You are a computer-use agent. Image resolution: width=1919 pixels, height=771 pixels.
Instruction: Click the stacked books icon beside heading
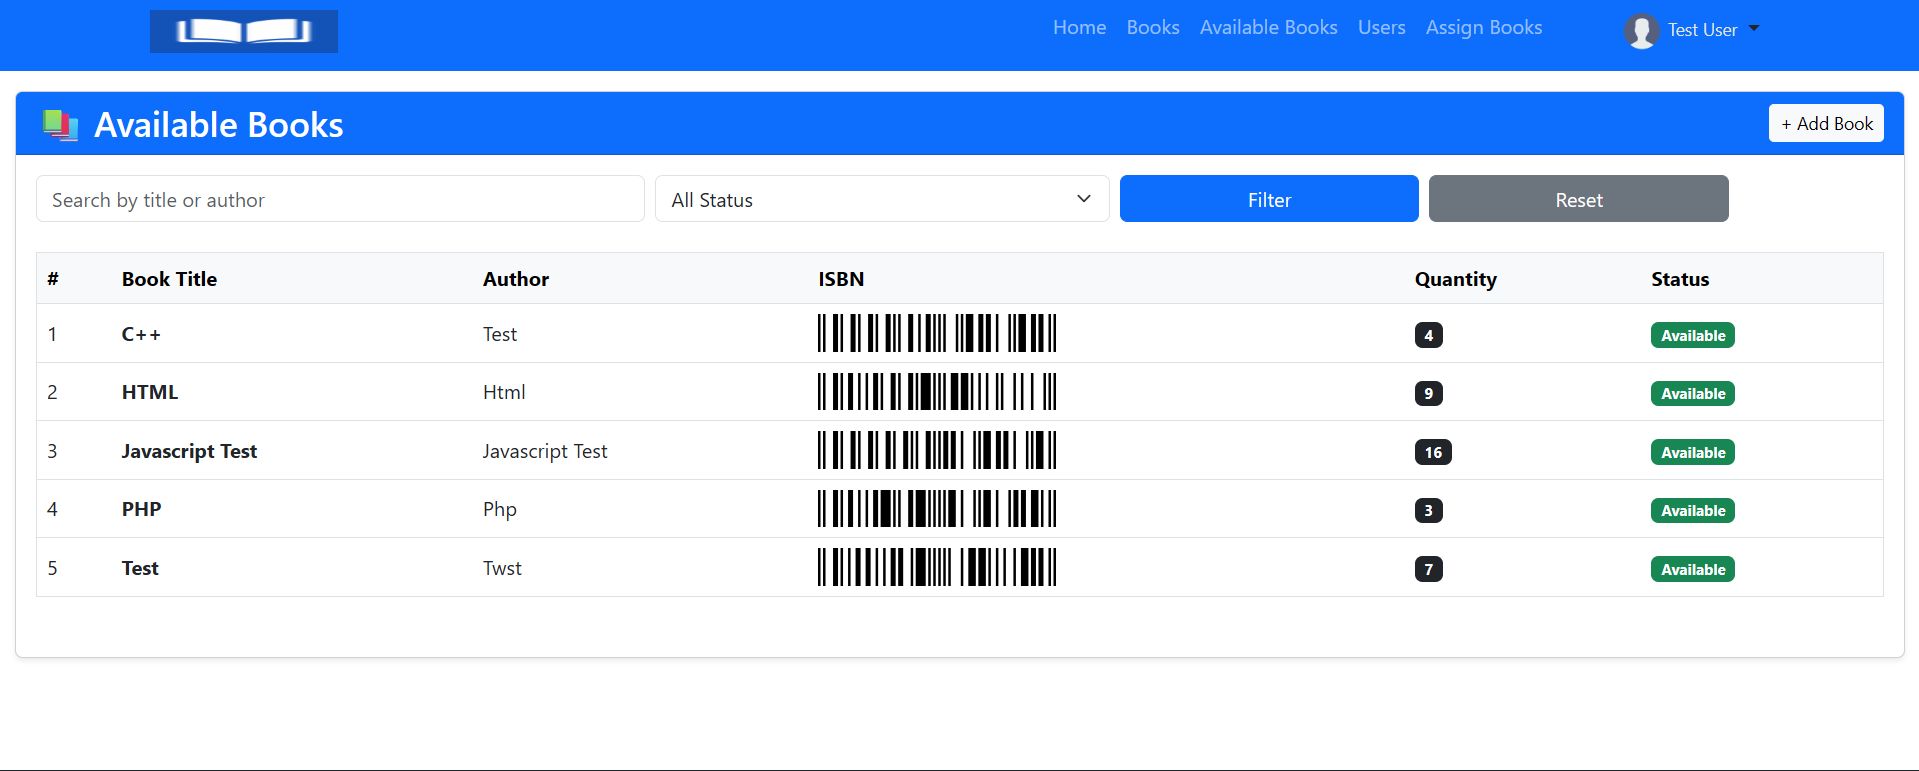tap(61, 125)
